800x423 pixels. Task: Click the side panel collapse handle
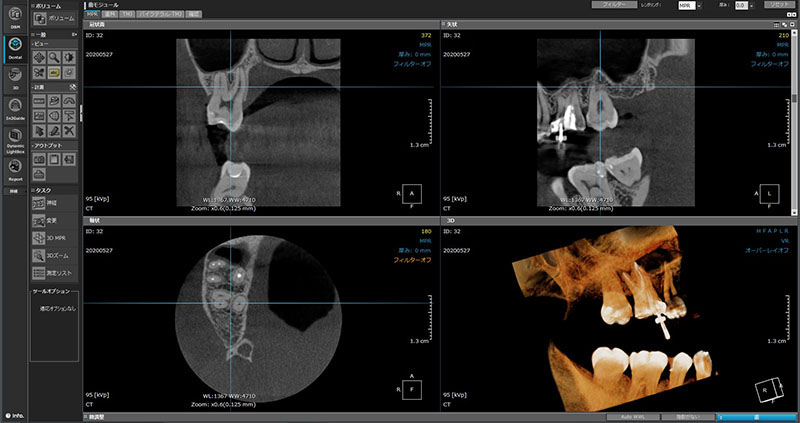pyautogui.click(x=81, y=111)
